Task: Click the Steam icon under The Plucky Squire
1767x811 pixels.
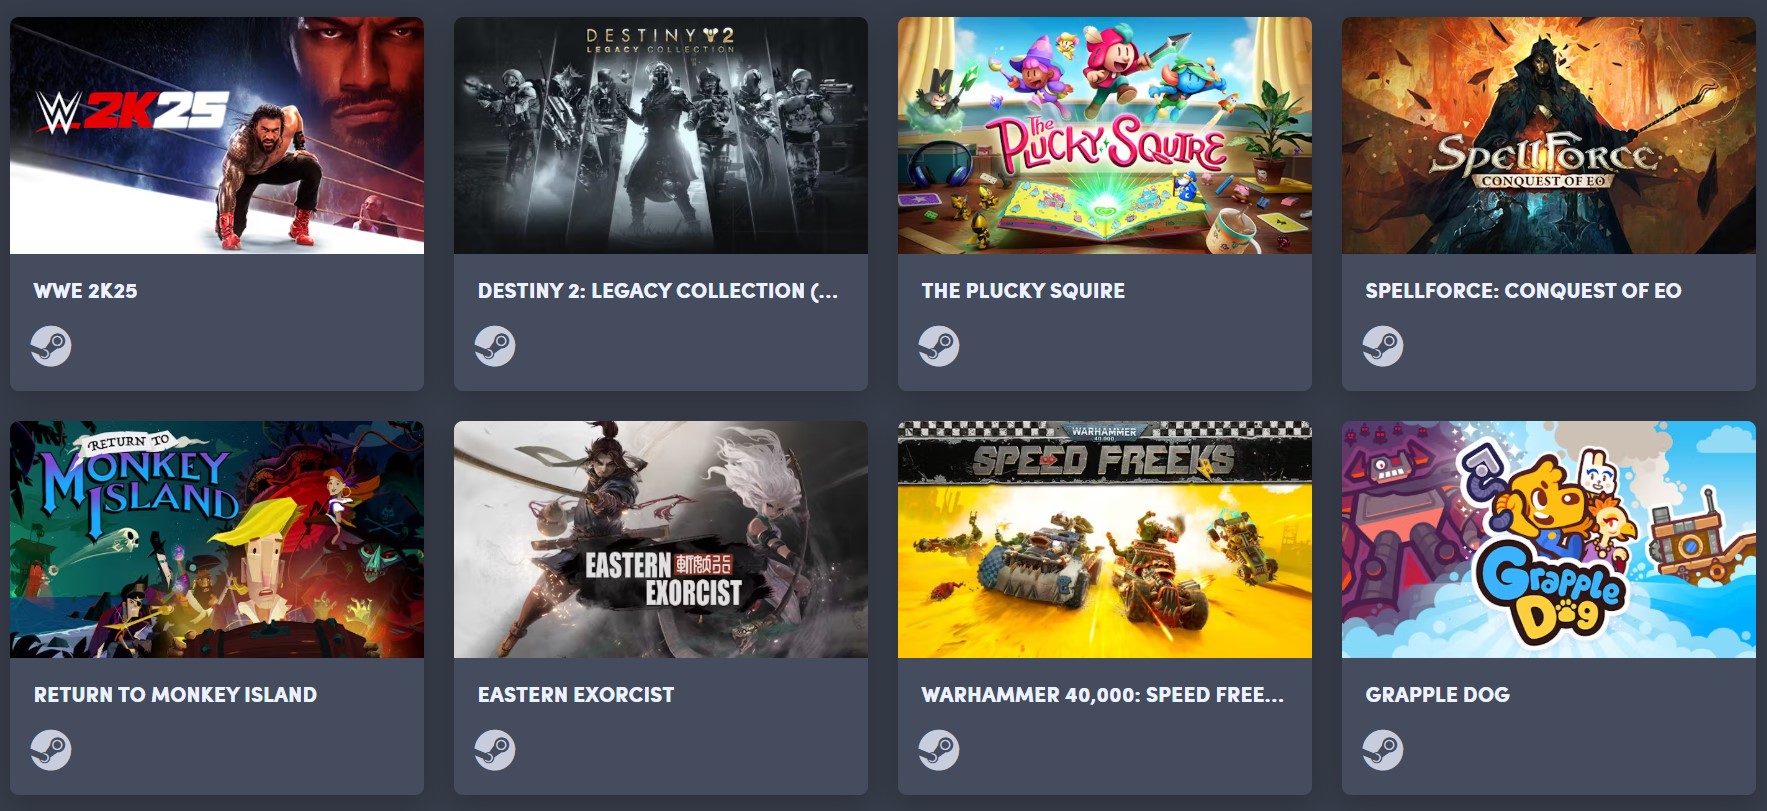Action: click(x=939, y=346)
